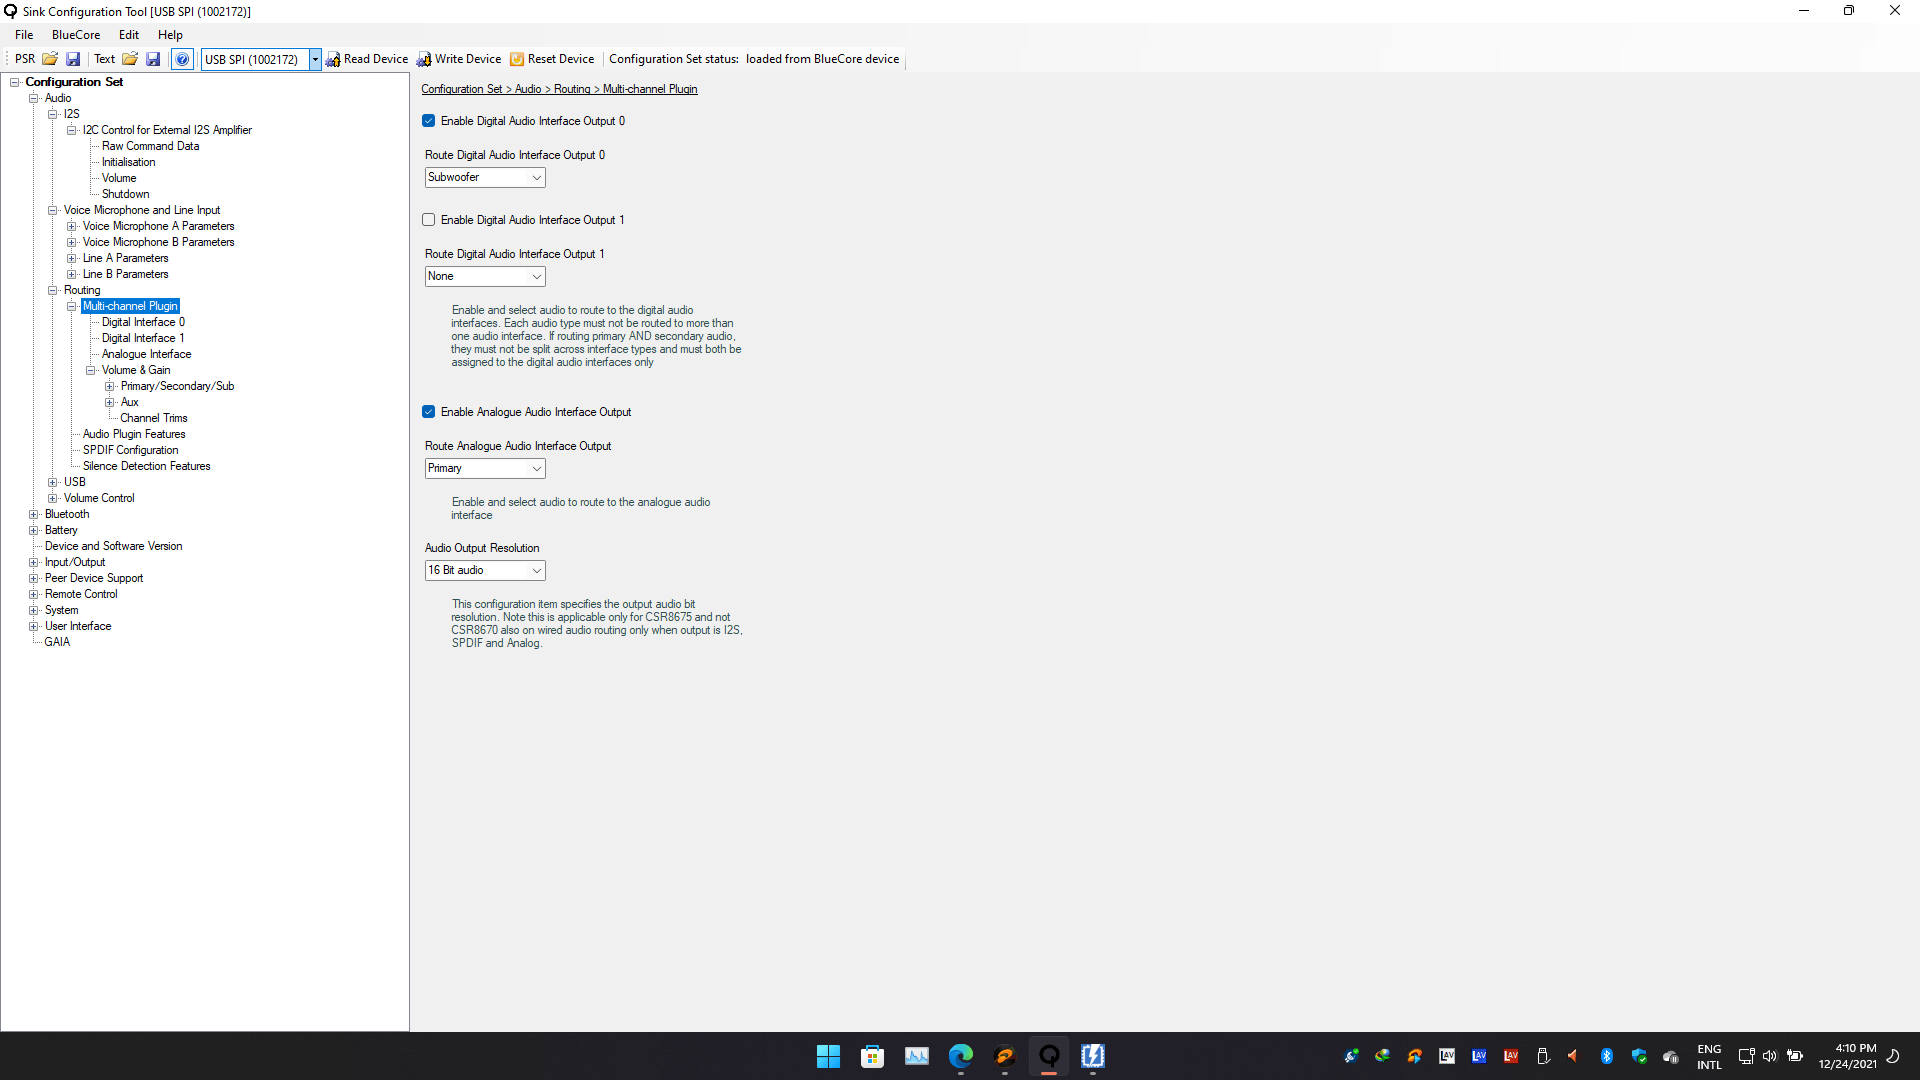This screenshot has width=1920, height=1080.
Task: Click Sink Configuration Tool taskbar icon
Action: [x=1048, y=1056]
